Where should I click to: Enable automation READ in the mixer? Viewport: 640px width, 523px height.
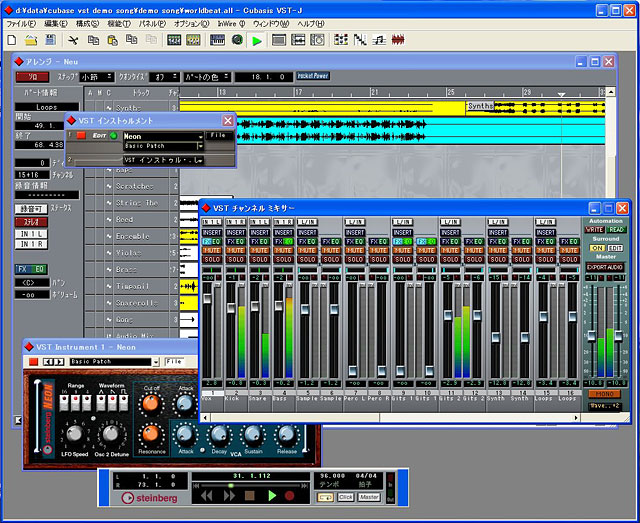(616, 229)
